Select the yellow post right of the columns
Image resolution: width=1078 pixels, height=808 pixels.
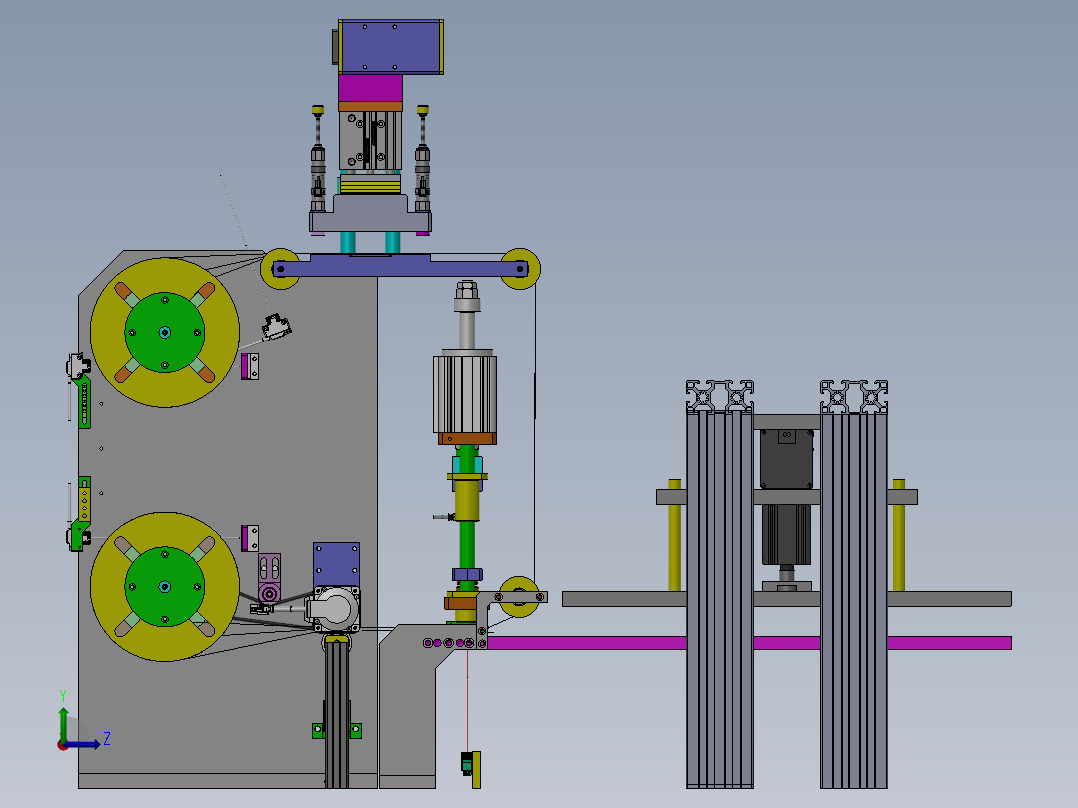899,535
